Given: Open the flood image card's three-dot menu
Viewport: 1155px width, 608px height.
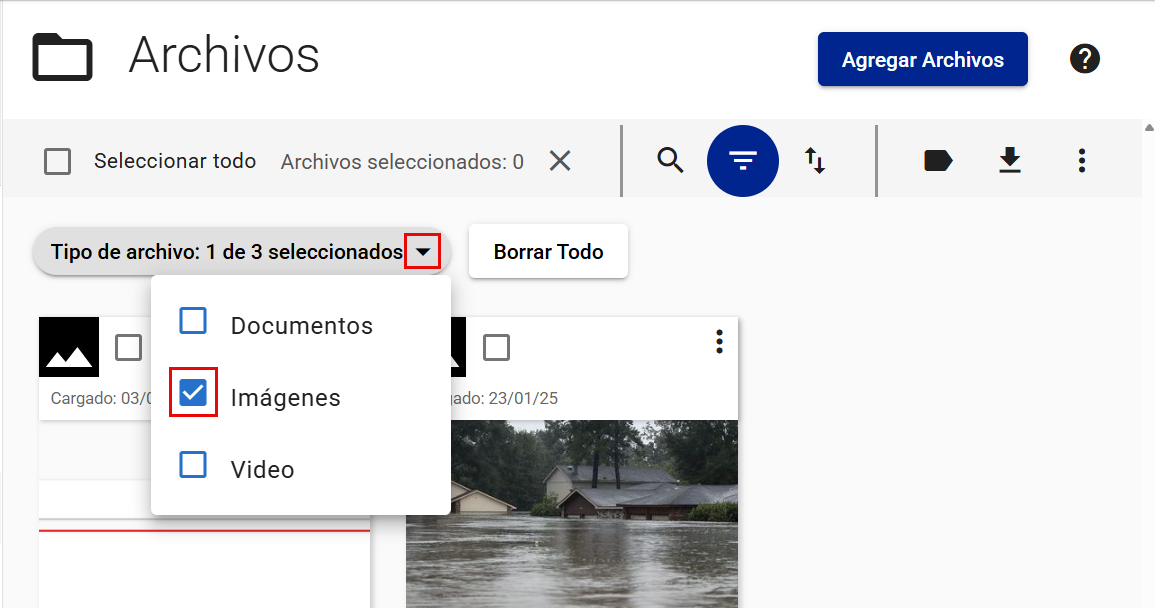Looking at the screenshot, I should (719, 342).
